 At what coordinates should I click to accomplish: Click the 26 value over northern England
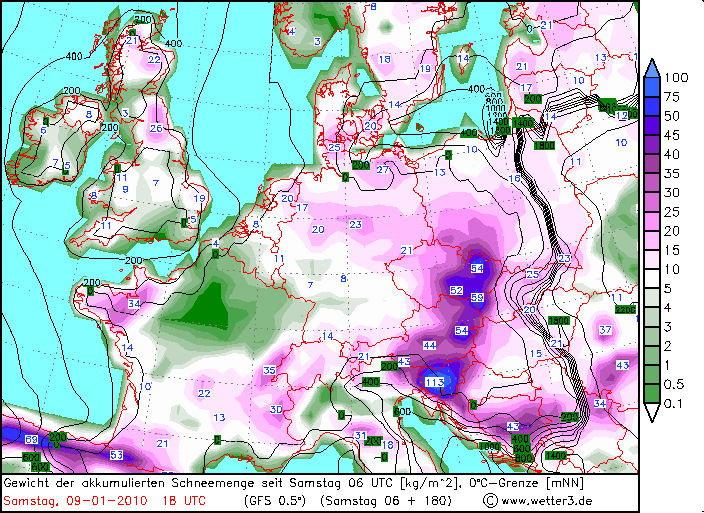(x=156, y=128)
